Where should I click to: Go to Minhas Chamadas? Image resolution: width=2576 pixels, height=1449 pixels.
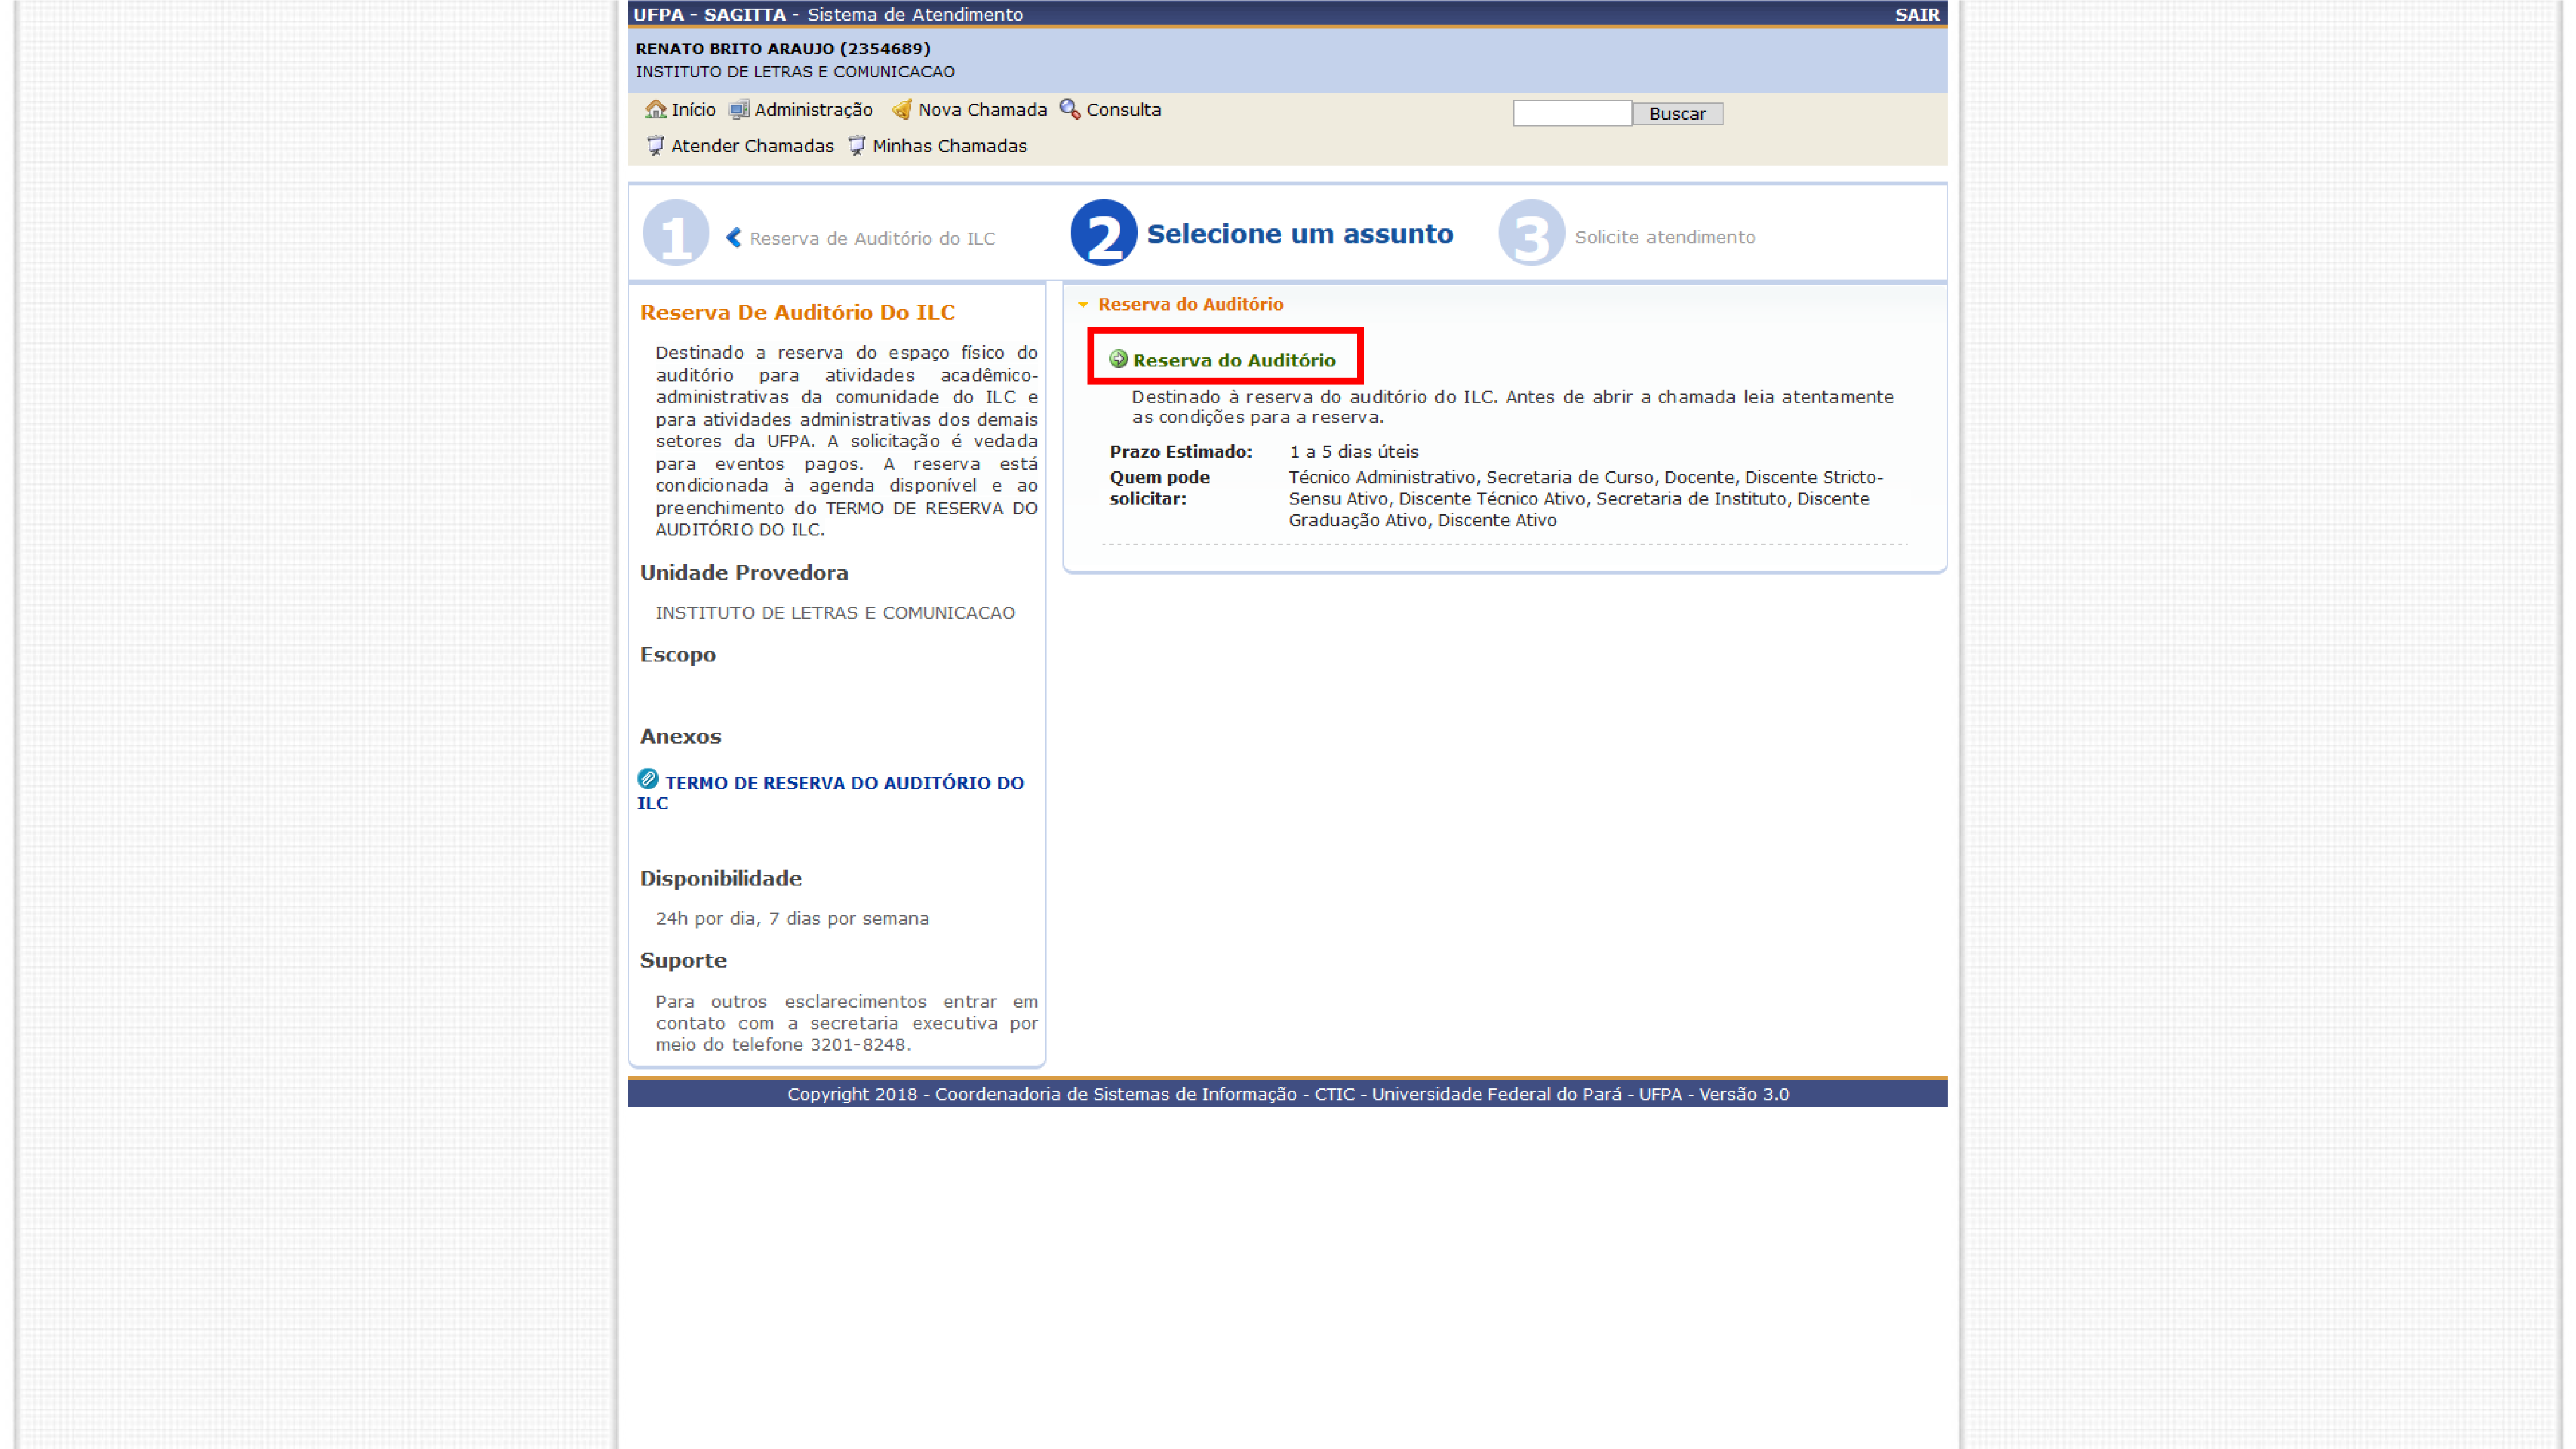949,146
